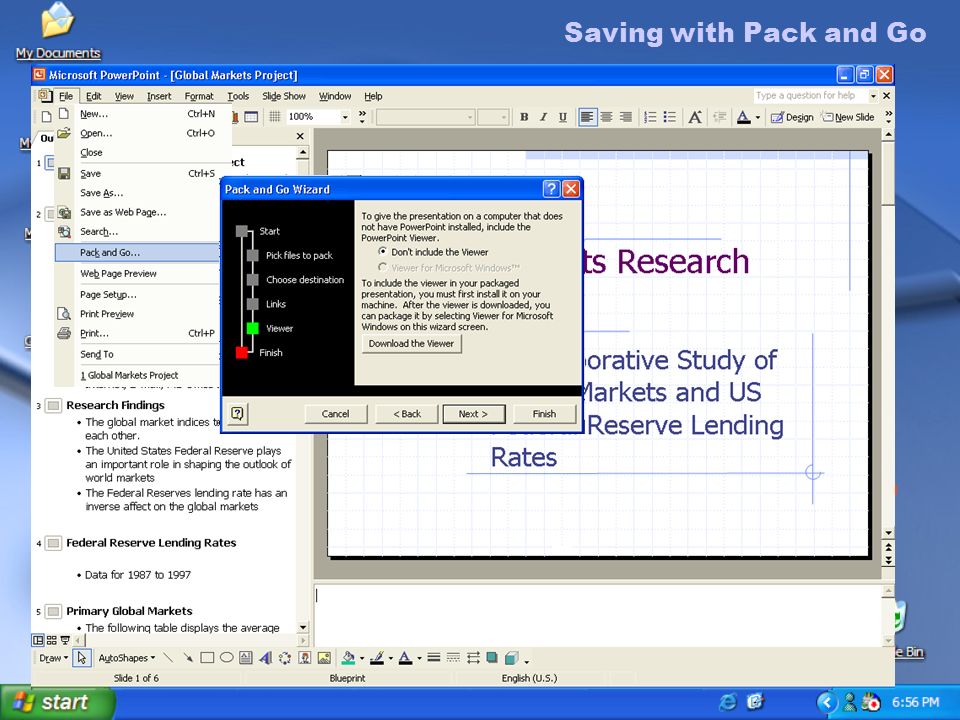
Task: Click Finish button in the wizard
Action: coord(544,414)
